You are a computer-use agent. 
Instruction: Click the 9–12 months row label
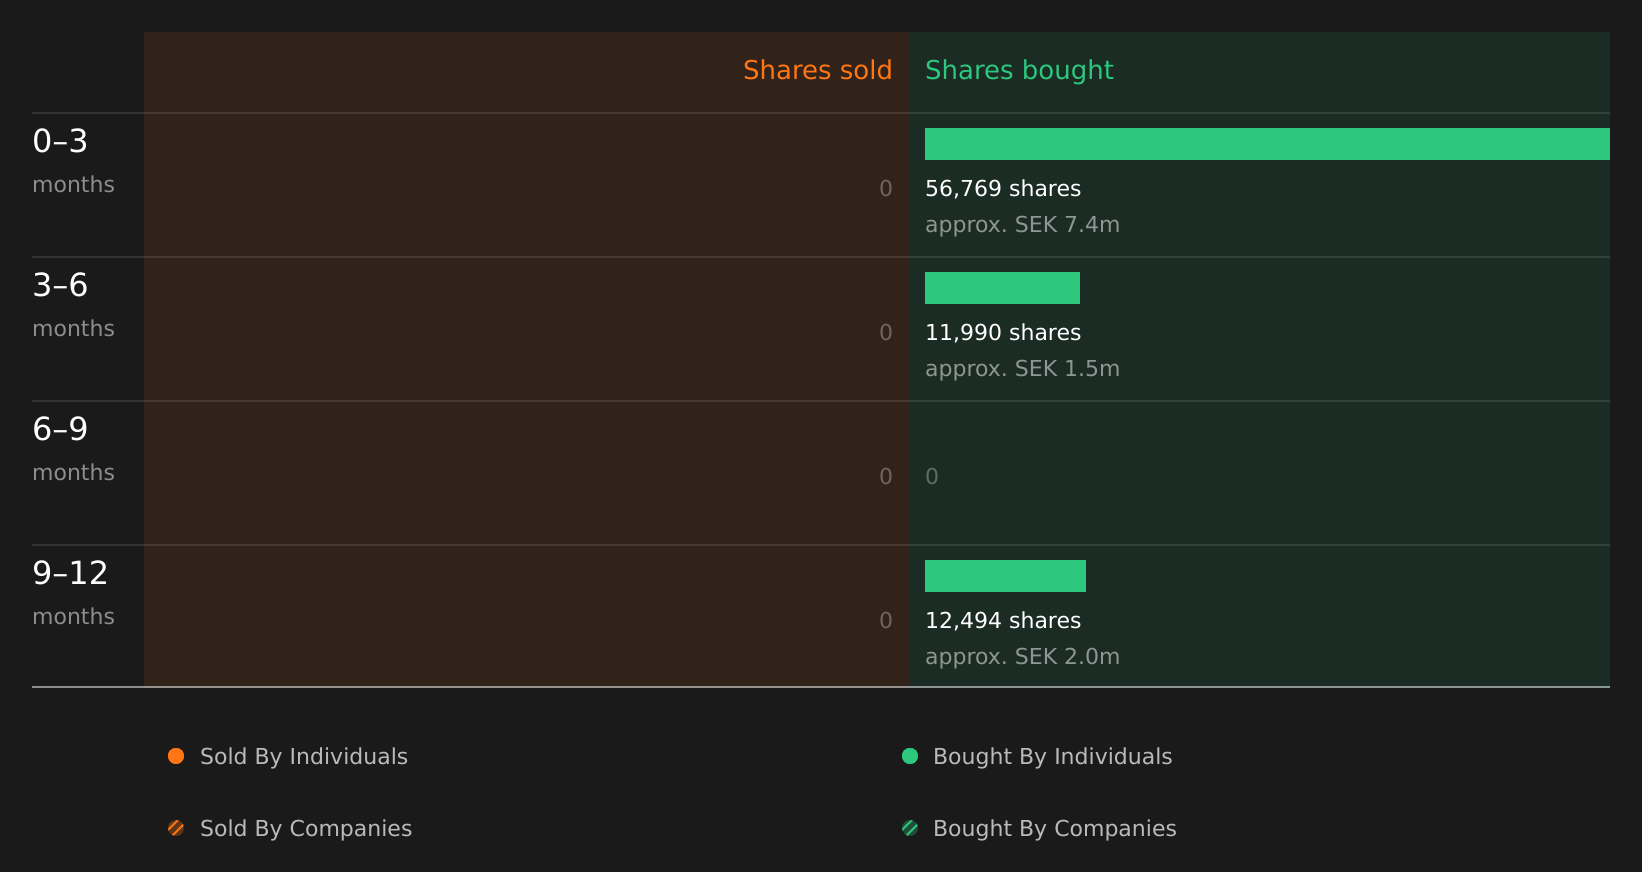pyautogui.click(x=73, y=593)
